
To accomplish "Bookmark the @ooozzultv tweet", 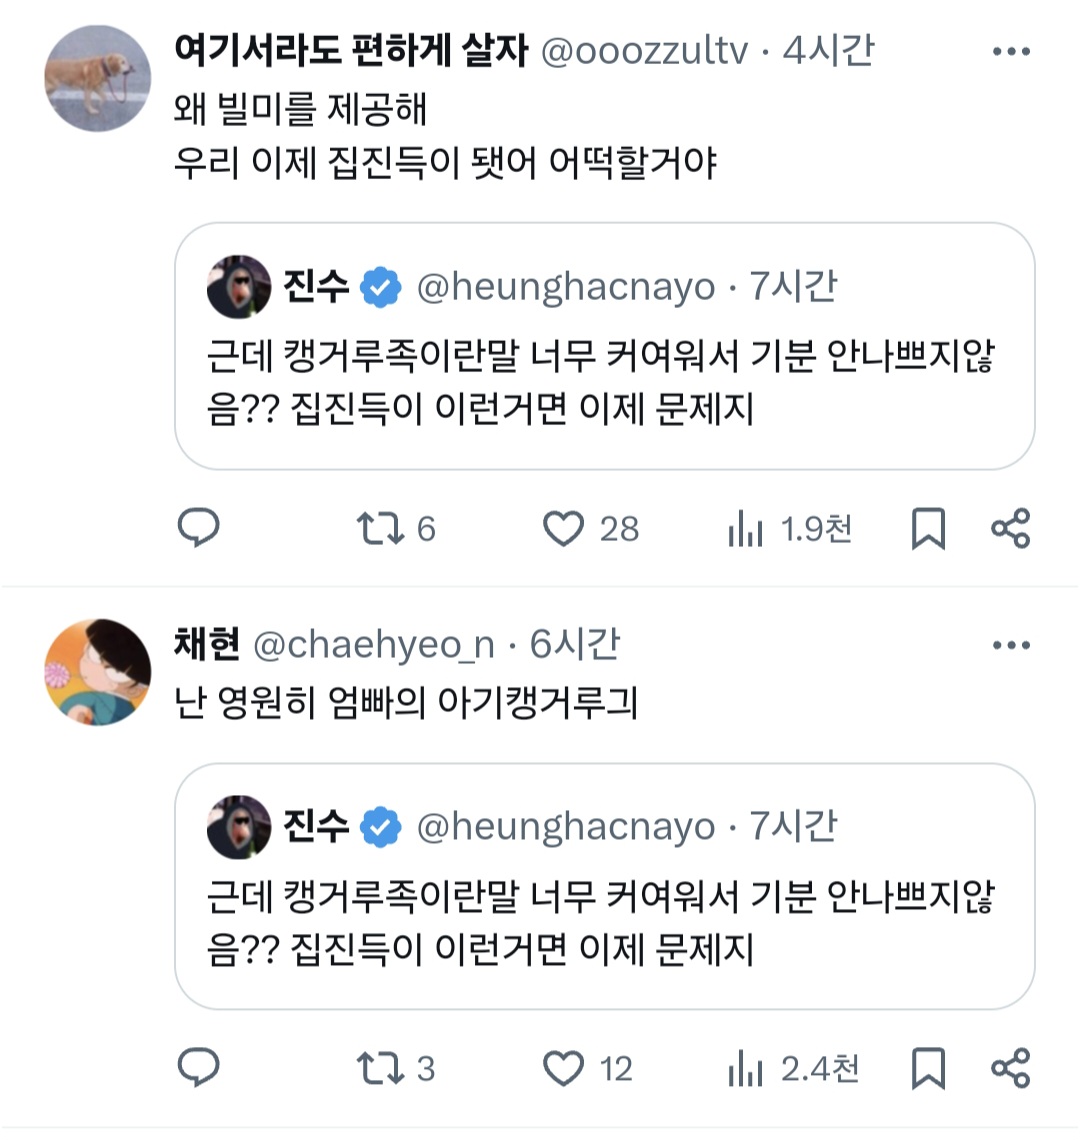I will pos(928,528).
